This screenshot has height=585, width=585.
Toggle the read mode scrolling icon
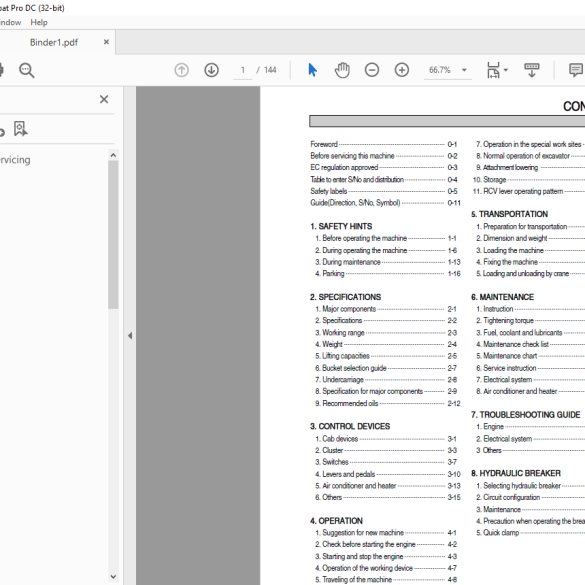pyautogui.click(x=532, y=70)
